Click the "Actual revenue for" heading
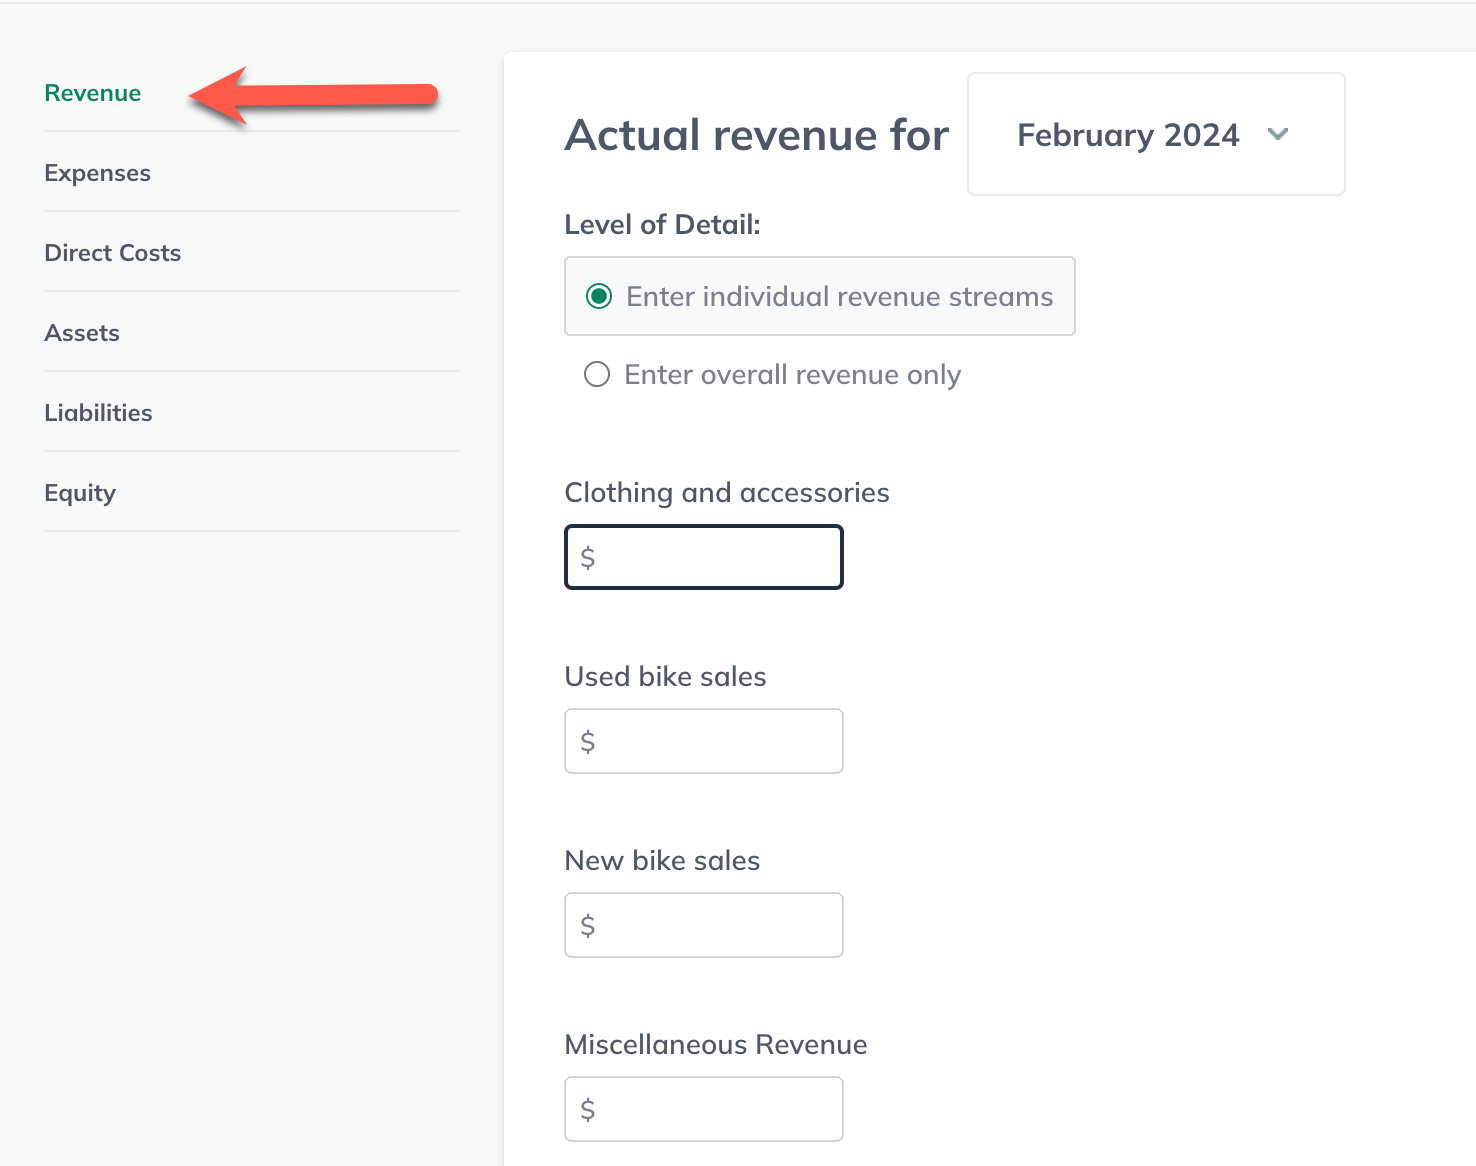 coord(756,134)
